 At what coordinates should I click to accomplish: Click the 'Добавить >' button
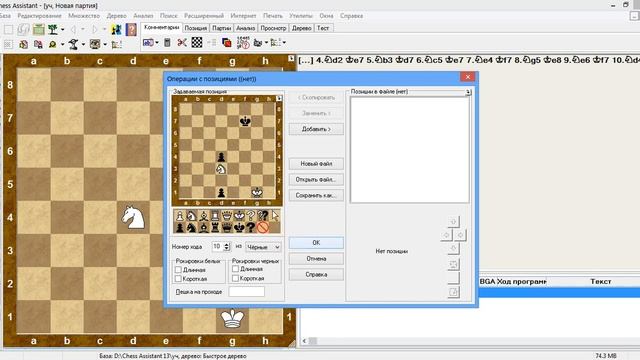(x=316, y=129)
